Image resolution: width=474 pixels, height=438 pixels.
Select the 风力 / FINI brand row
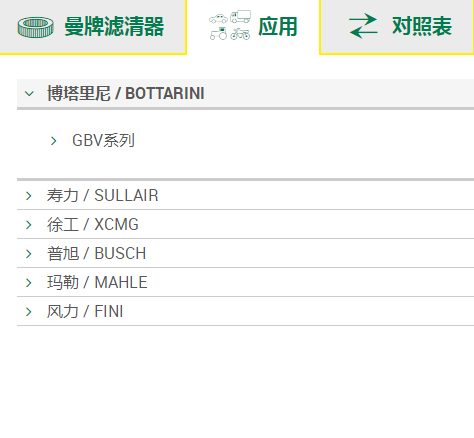click(245, 311)
